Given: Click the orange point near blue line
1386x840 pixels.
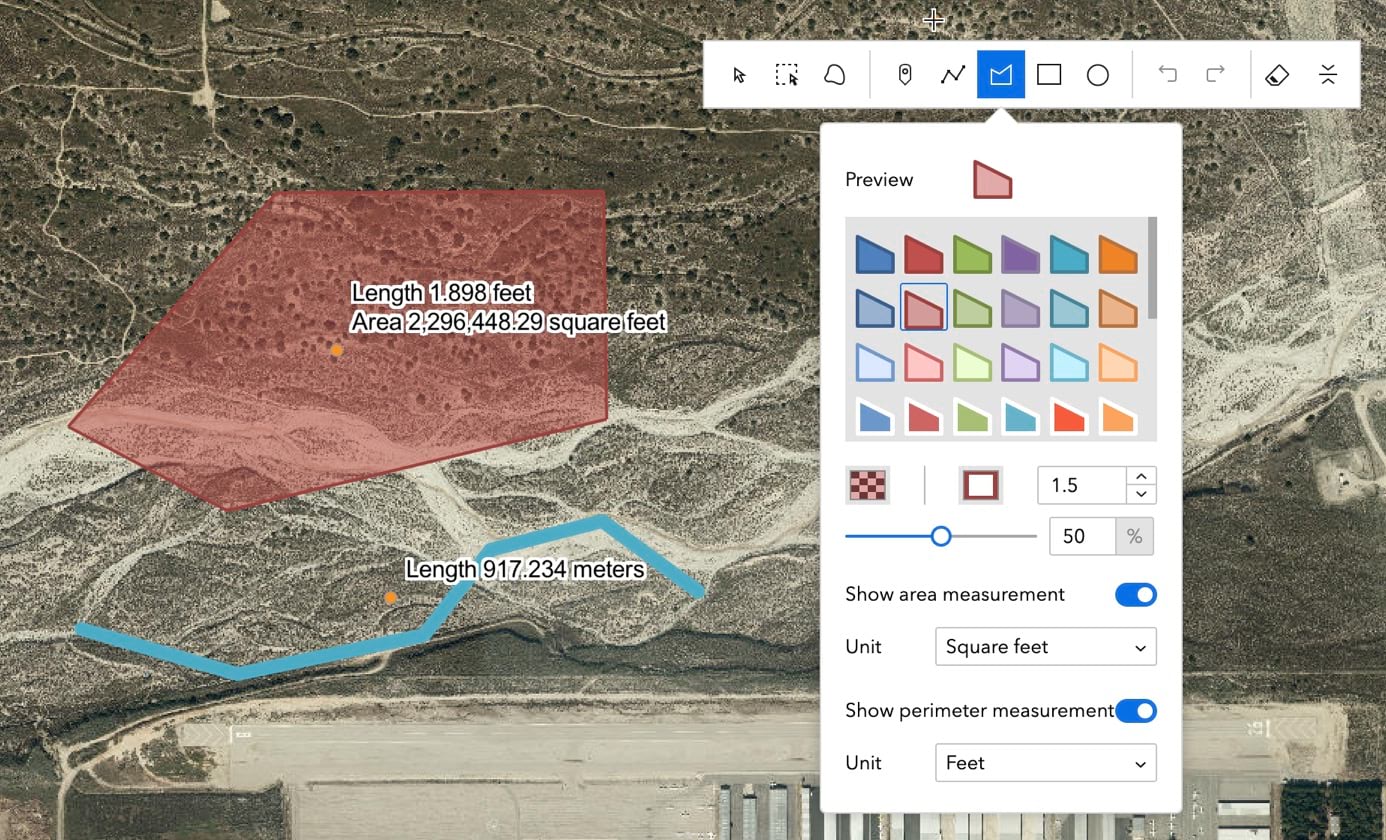Looking at the screenshot, I should pyautogui.click(x=391, y=598).
